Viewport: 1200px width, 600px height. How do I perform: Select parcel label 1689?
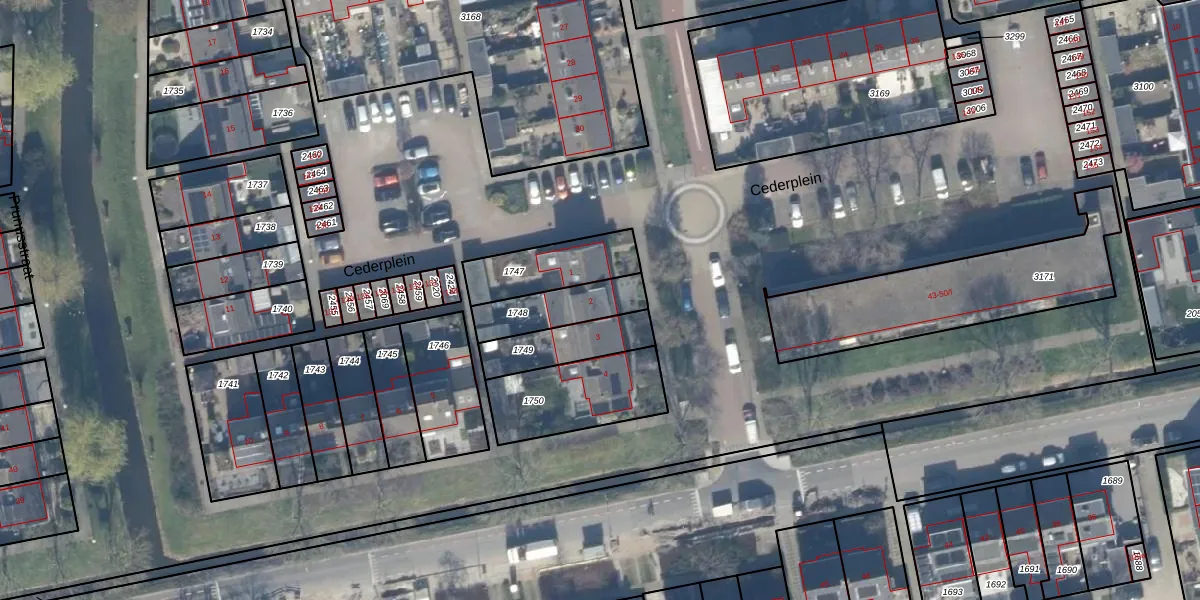(1112, 481)
